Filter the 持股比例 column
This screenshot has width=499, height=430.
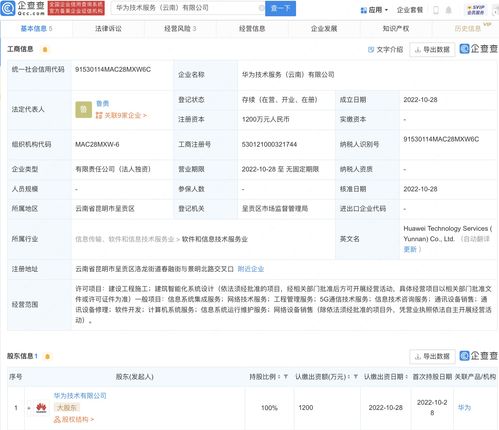click(286, 377)
